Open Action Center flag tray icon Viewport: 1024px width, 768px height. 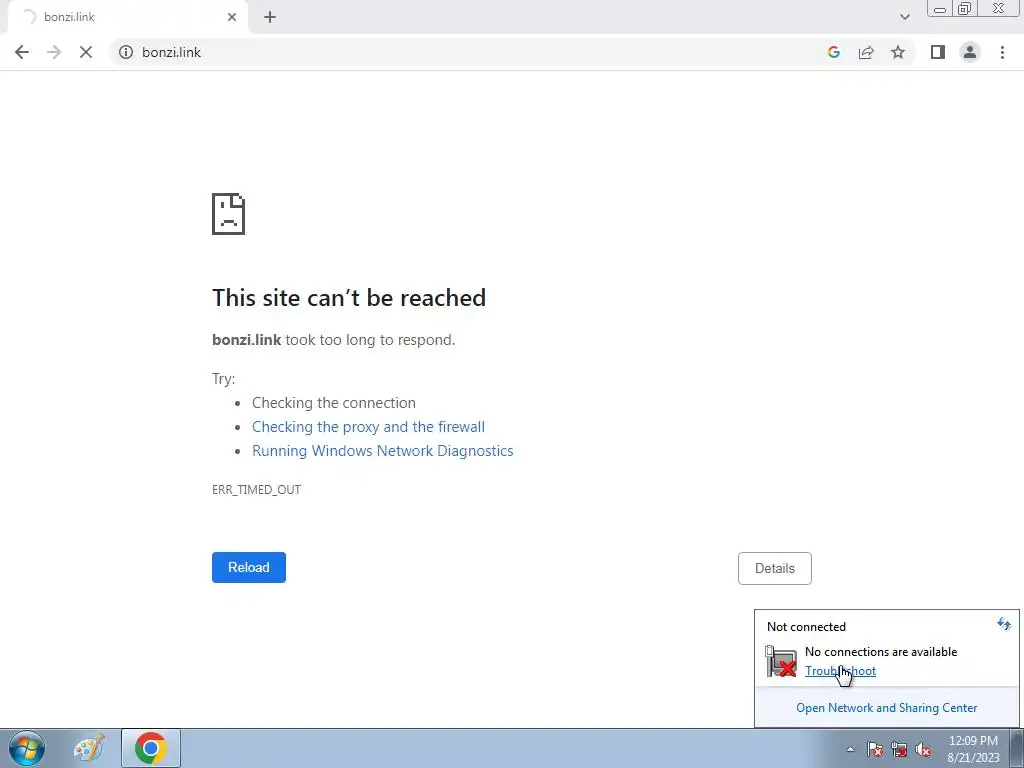[875, 749]
